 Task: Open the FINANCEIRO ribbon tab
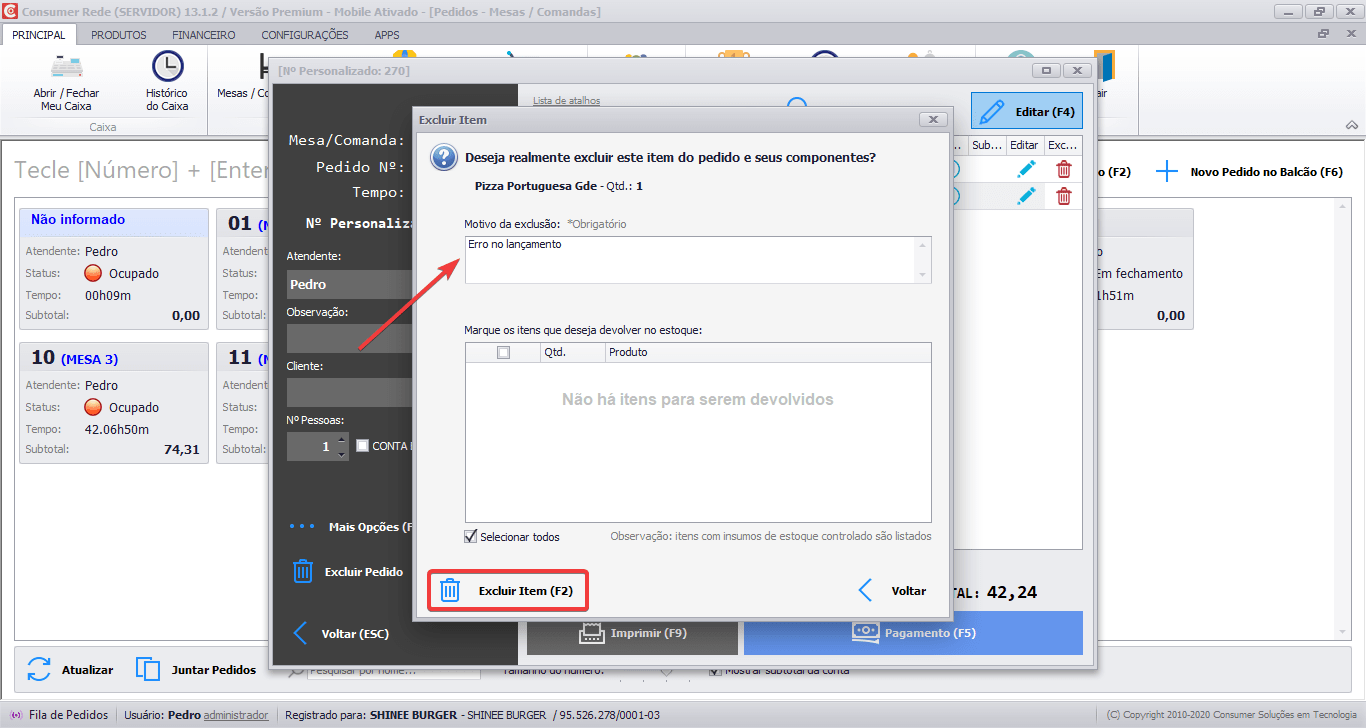(204, 35)
